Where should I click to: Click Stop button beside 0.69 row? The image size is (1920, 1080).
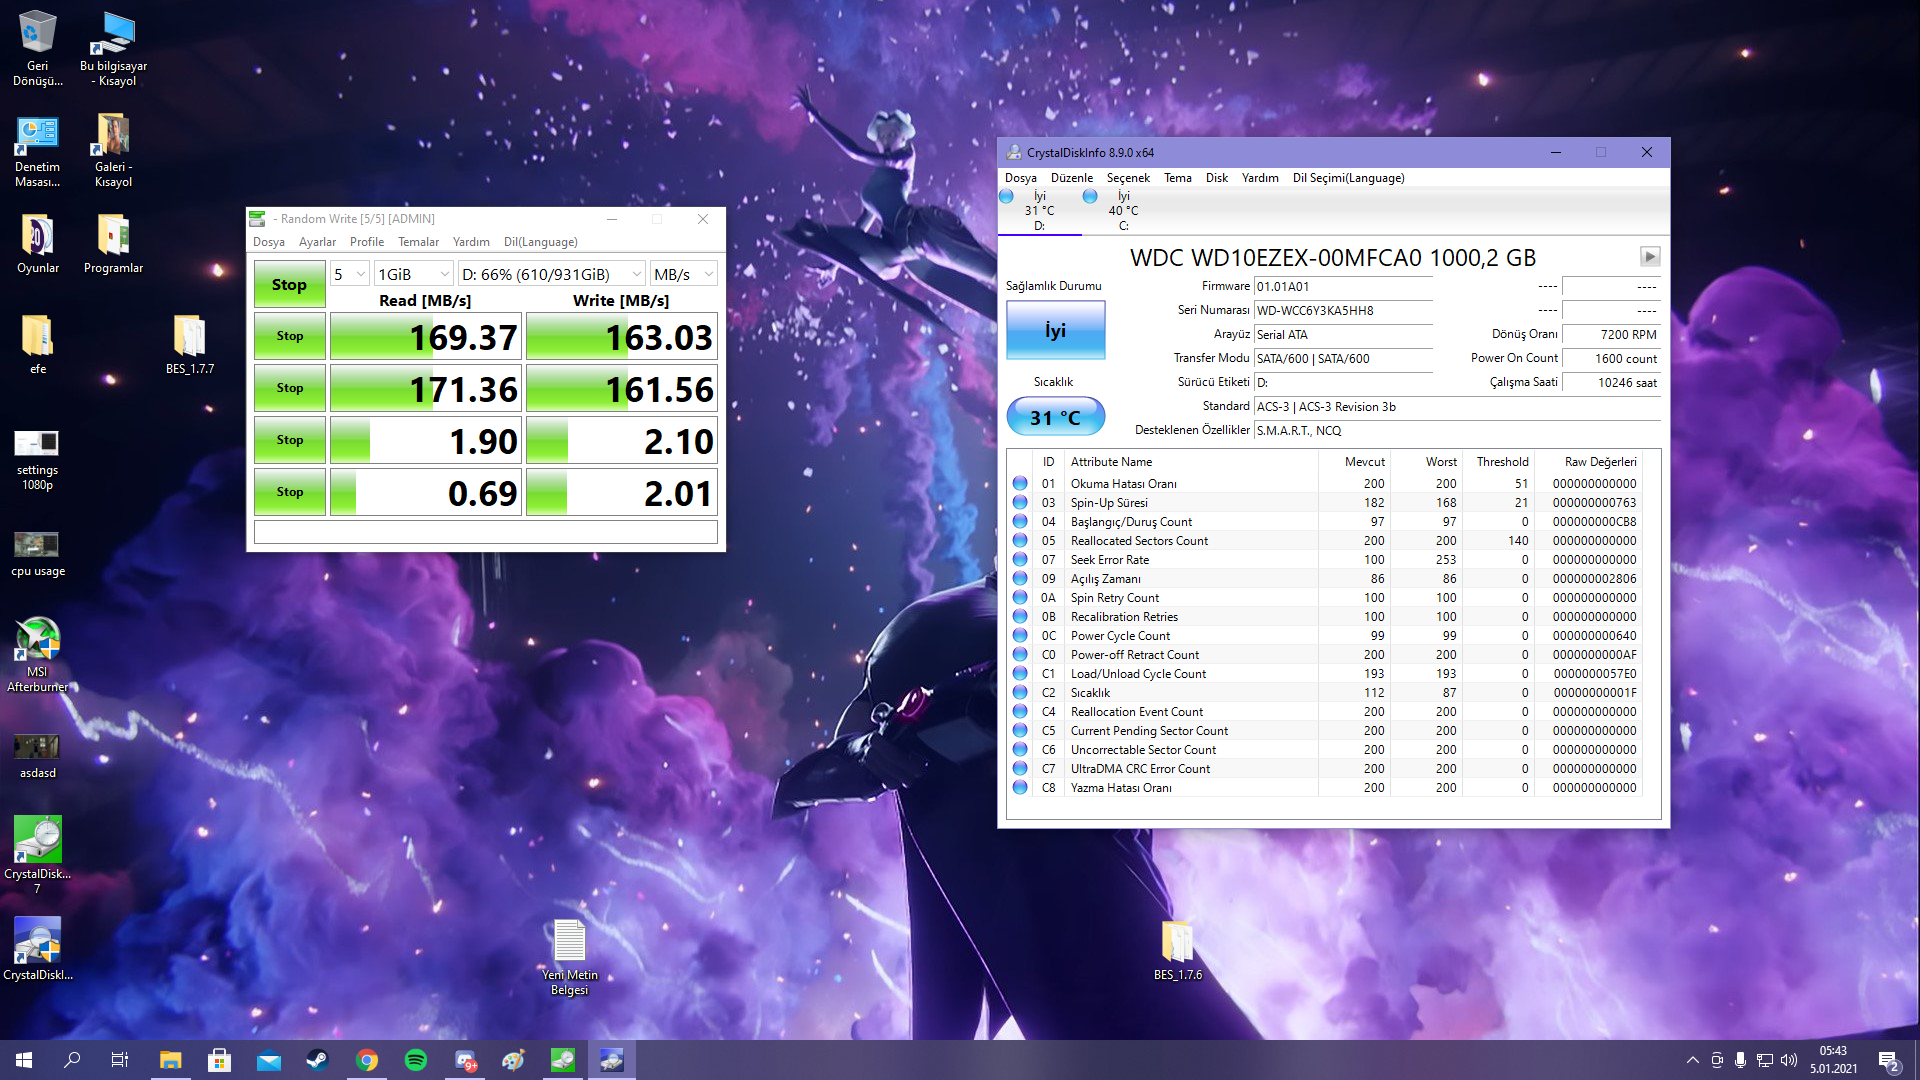coord(289,492)
